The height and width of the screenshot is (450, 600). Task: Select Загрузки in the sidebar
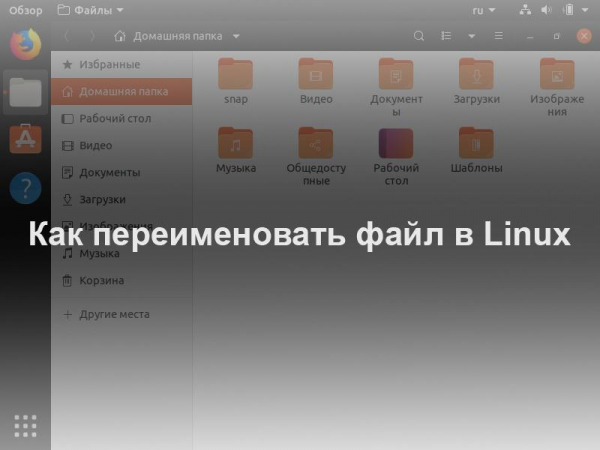click(x=122, y=199)
